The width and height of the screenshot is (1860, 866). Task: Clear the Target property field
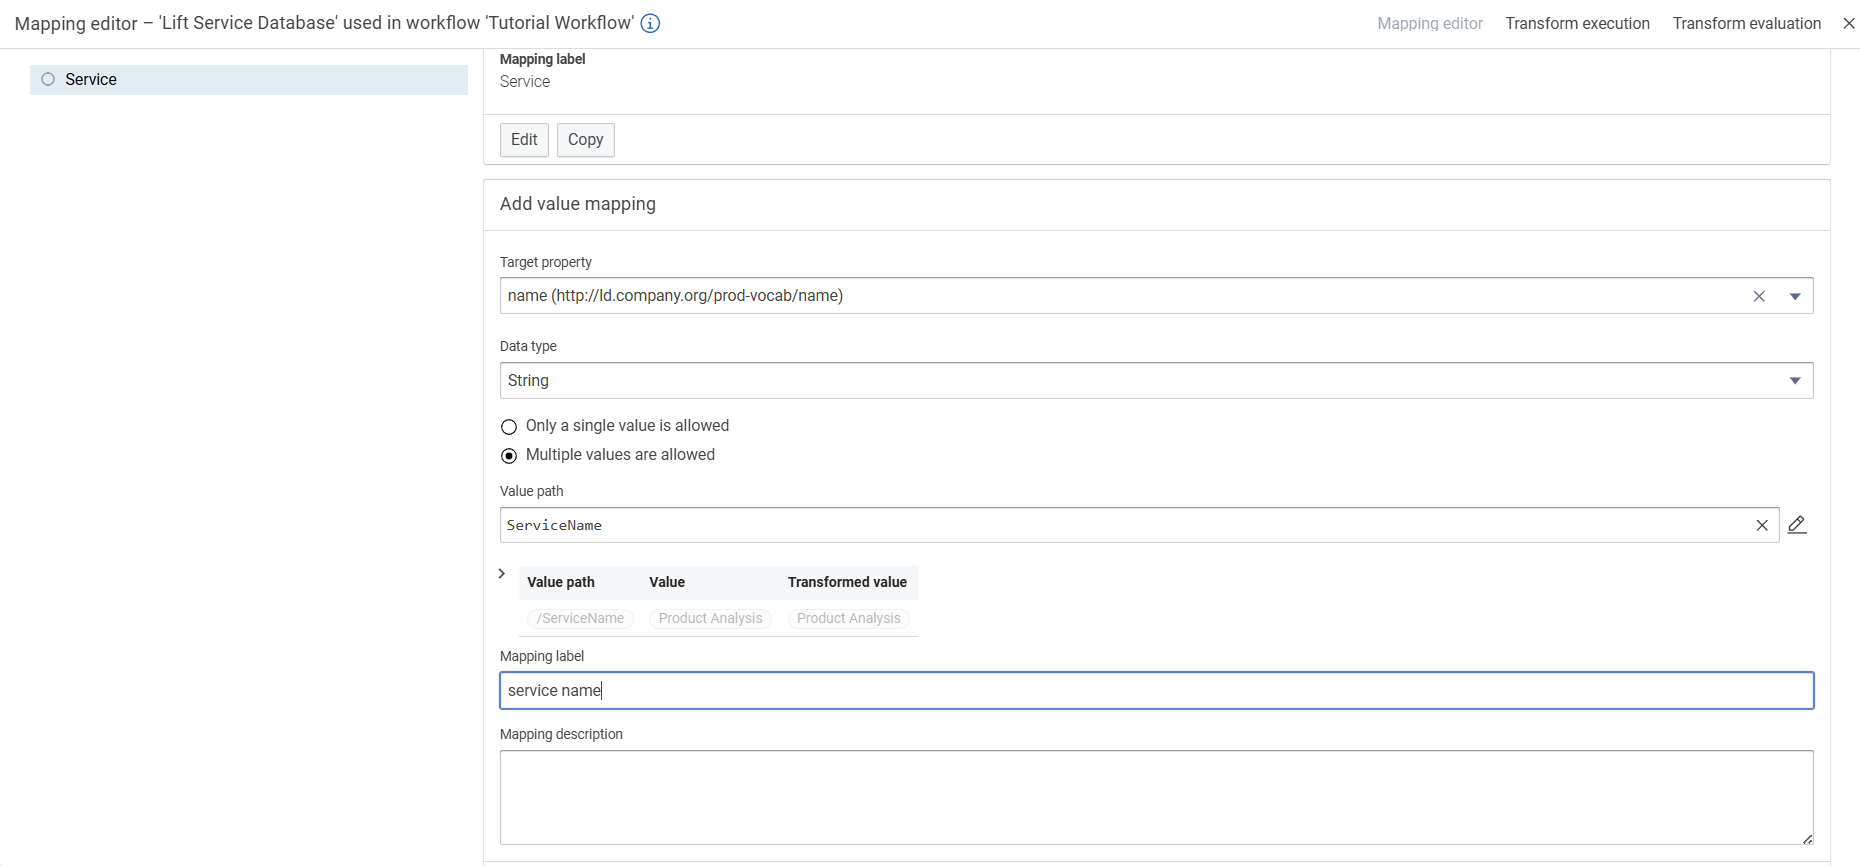[x=1759, y=296]
